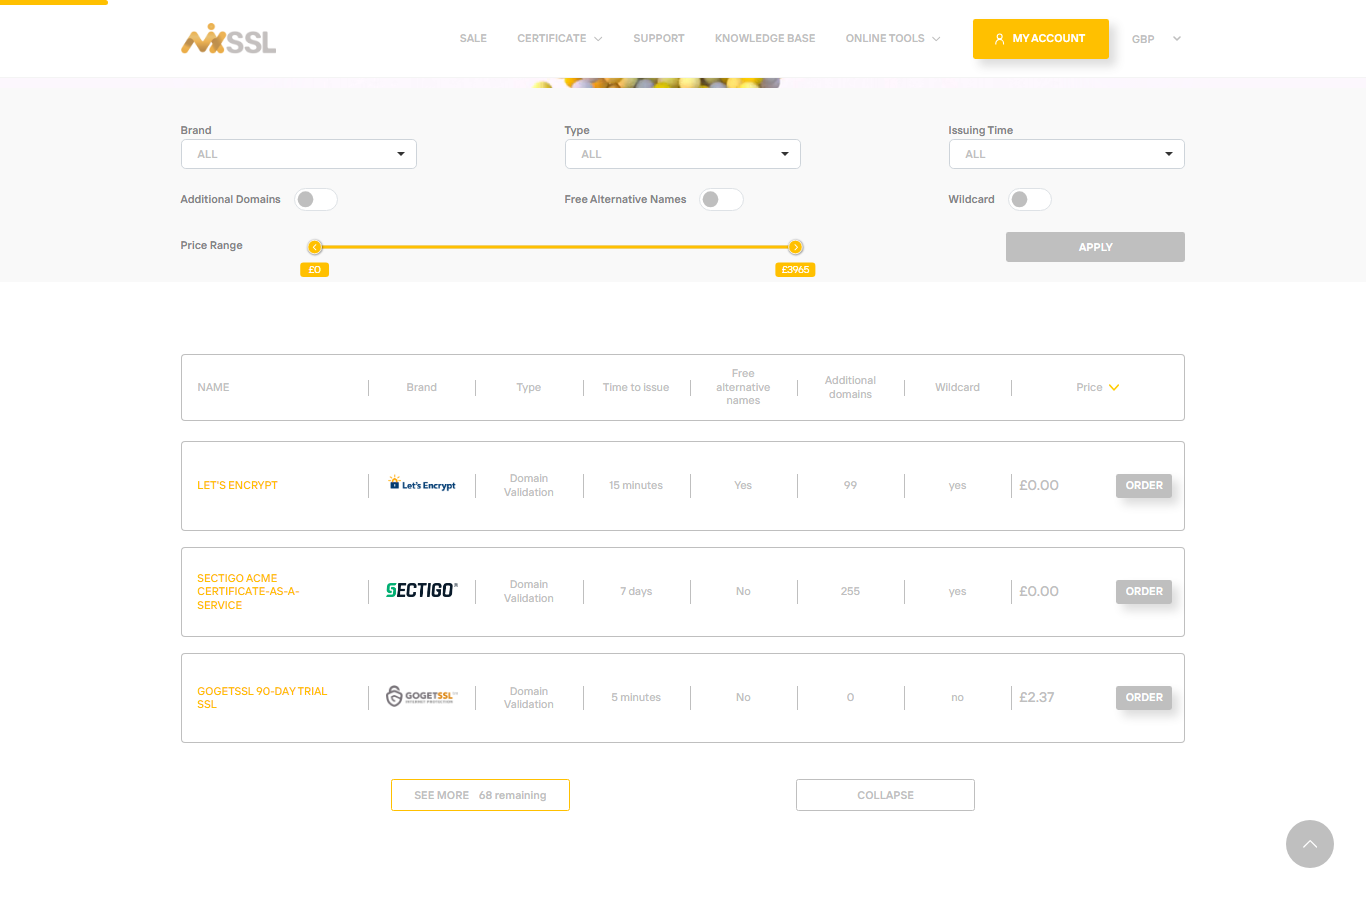Click the 7 days issue time
The height and width of the screenshot is (900, 1366).
tap(636, 592)
